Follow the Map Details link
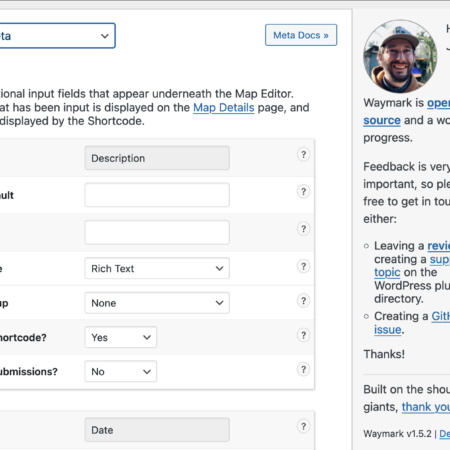This screenshot has width=450, height=450. click(224, 108)
